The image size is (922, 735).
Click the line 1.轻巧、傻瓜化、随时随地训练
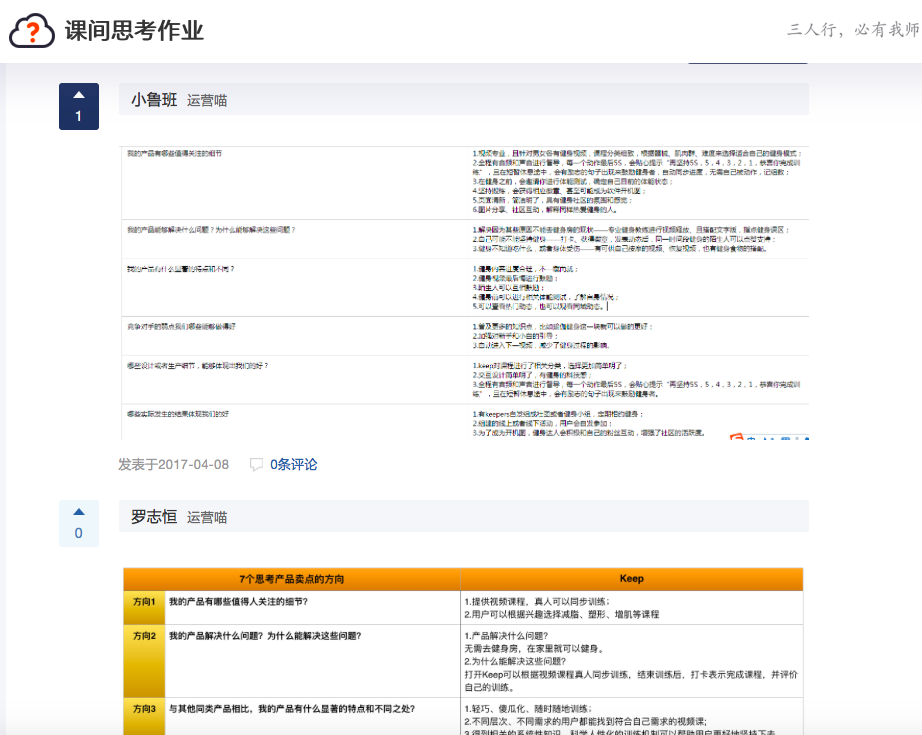[x=528, y=709]
